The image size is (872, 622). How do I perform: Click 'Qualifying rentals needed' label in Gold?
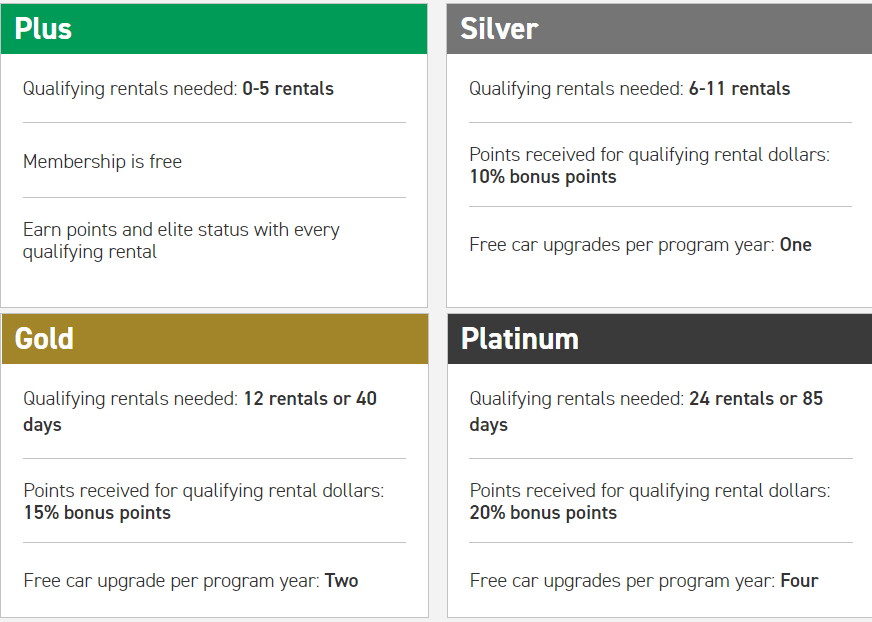(131, 399)
